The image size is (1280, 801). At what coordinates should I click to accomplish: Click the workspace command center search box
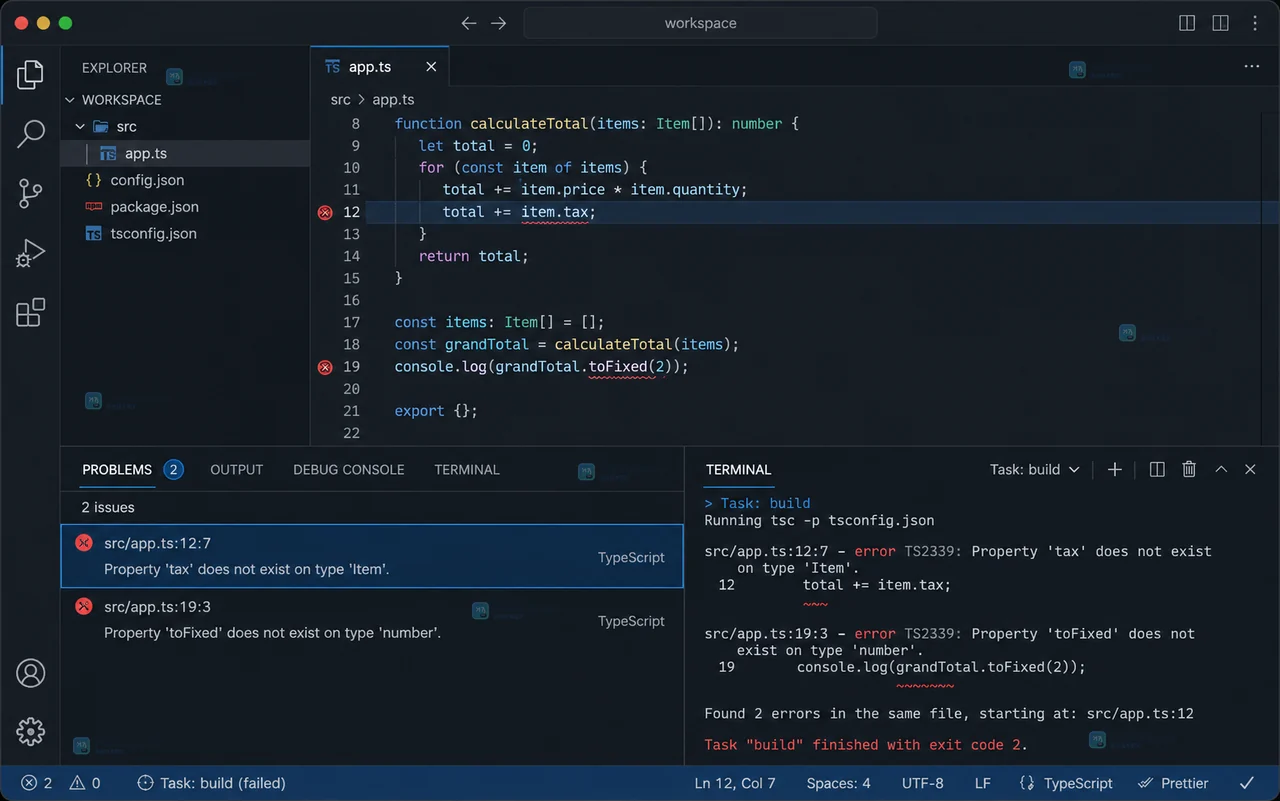[x=700, y=23]
